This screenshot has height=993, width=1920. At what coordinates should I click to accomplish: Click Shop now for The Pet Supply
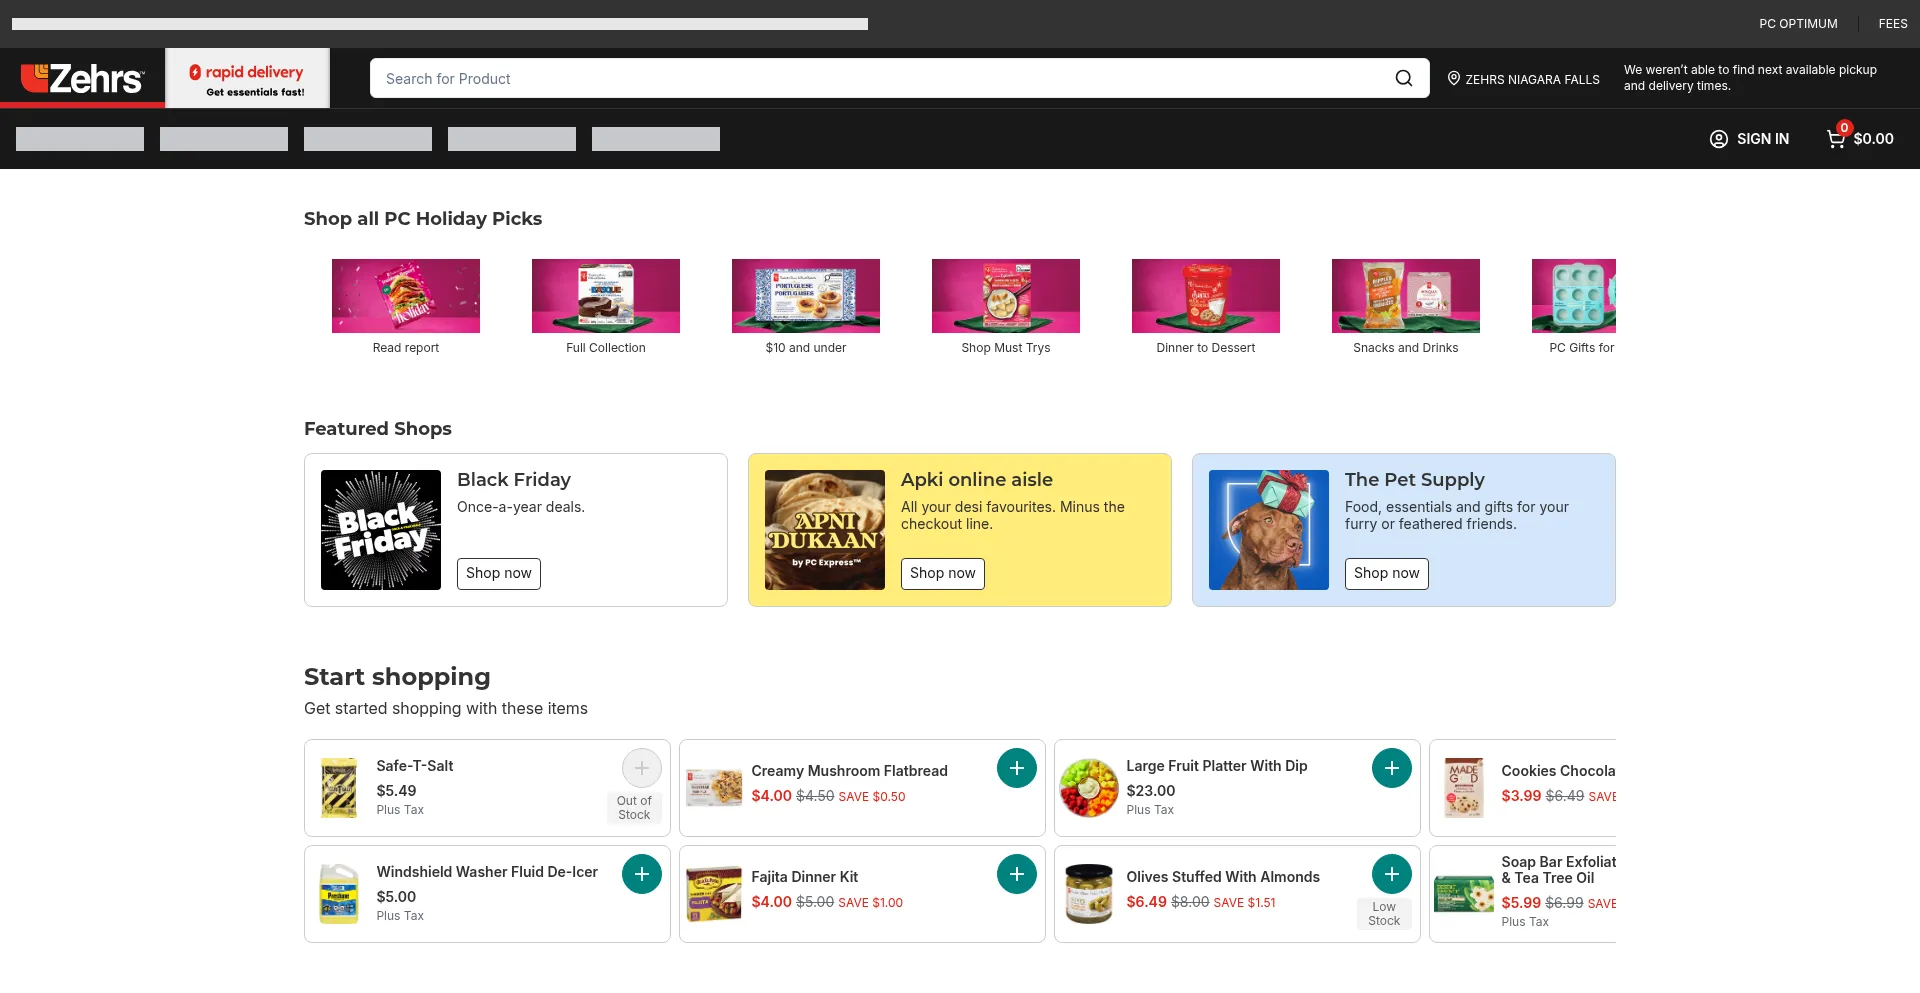[x=1386, y=573]
